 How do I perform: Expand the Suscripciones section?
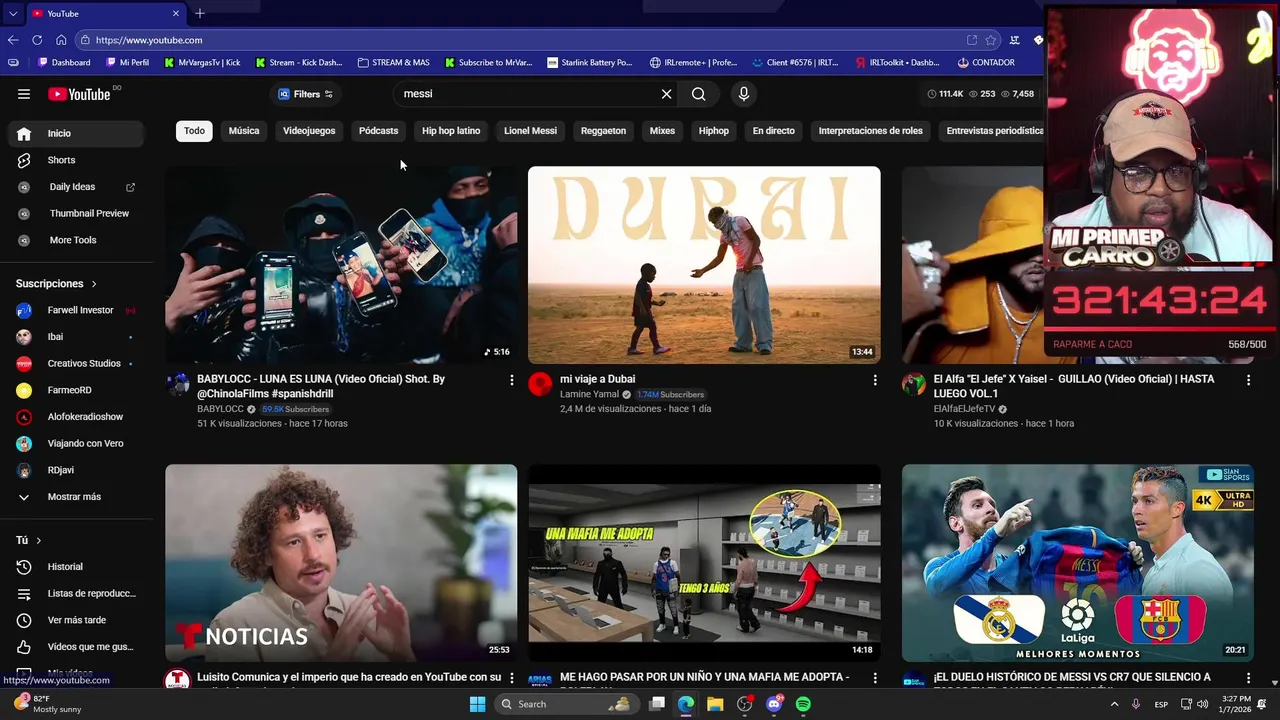[x=57, y=284]
